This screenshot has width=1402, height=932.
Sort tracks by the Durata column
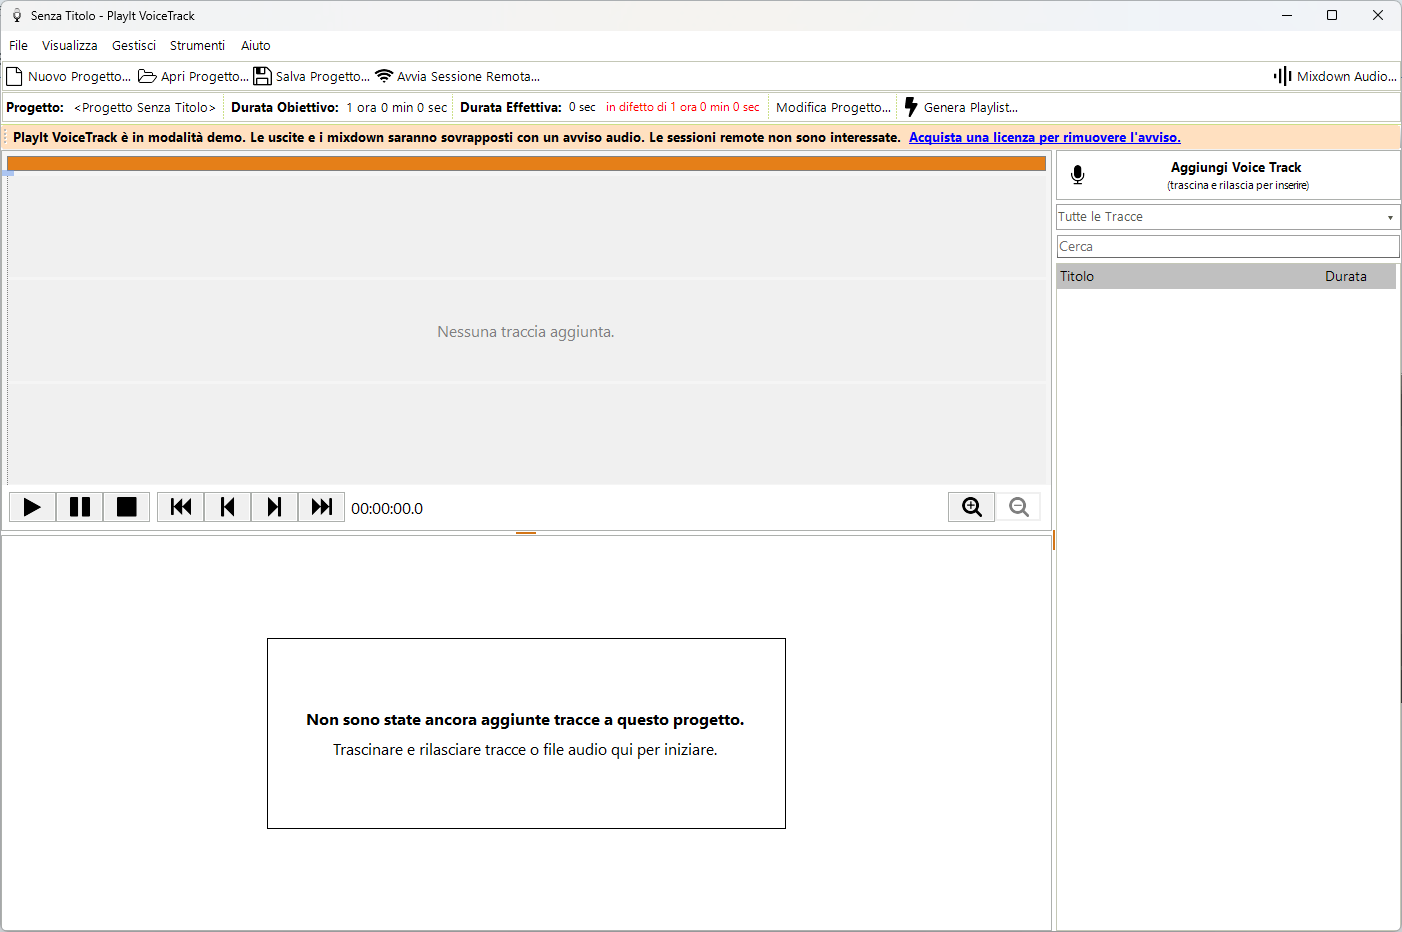(1345, 277)
